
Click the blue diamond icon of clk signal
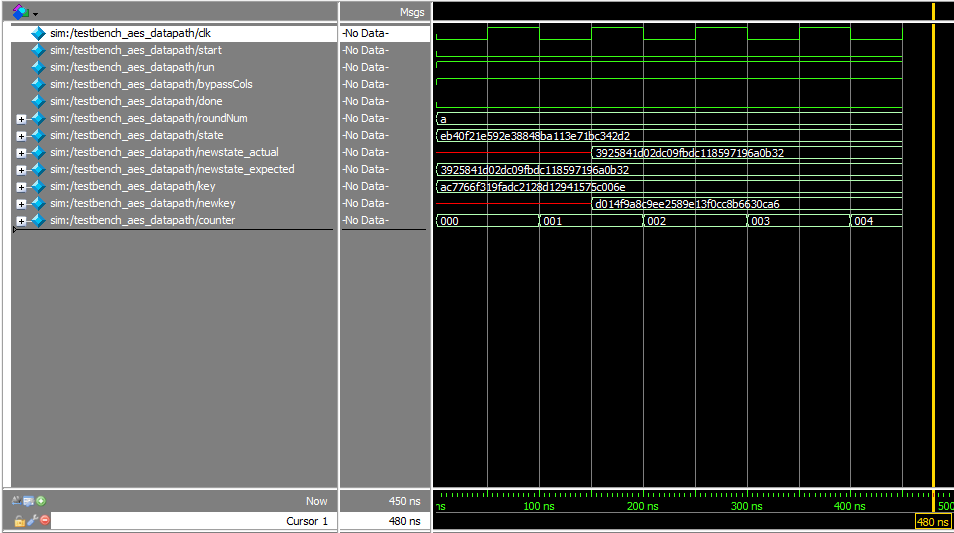click(38, 33)
